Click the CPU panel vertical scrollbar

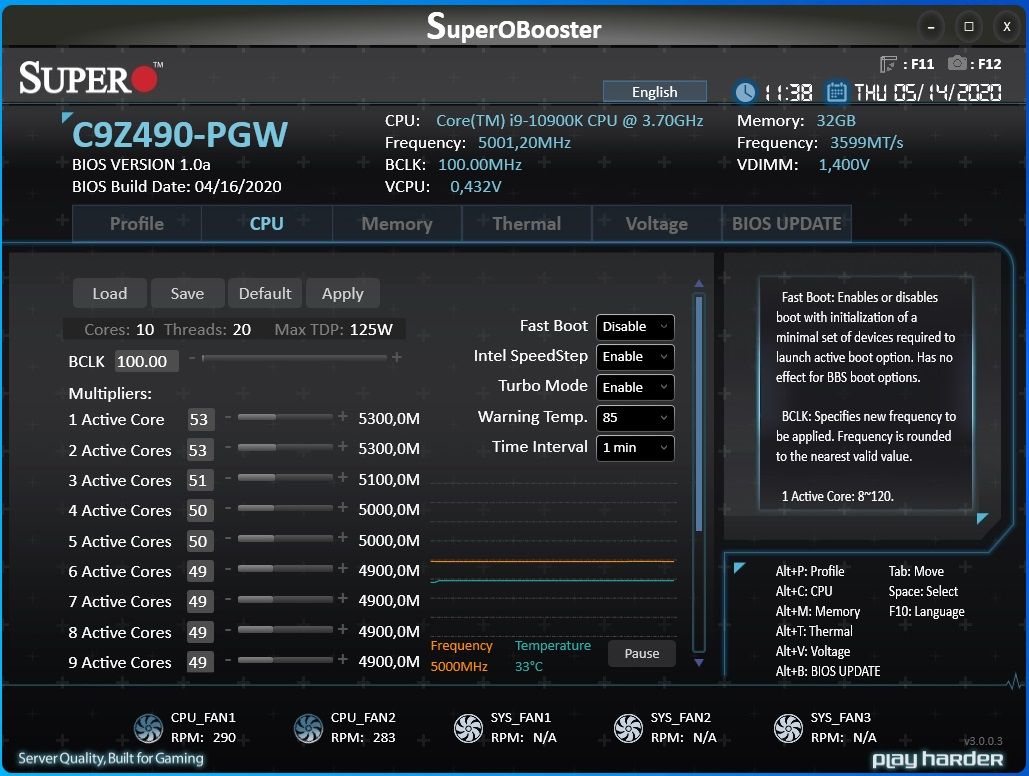click(x=699, y=473)
